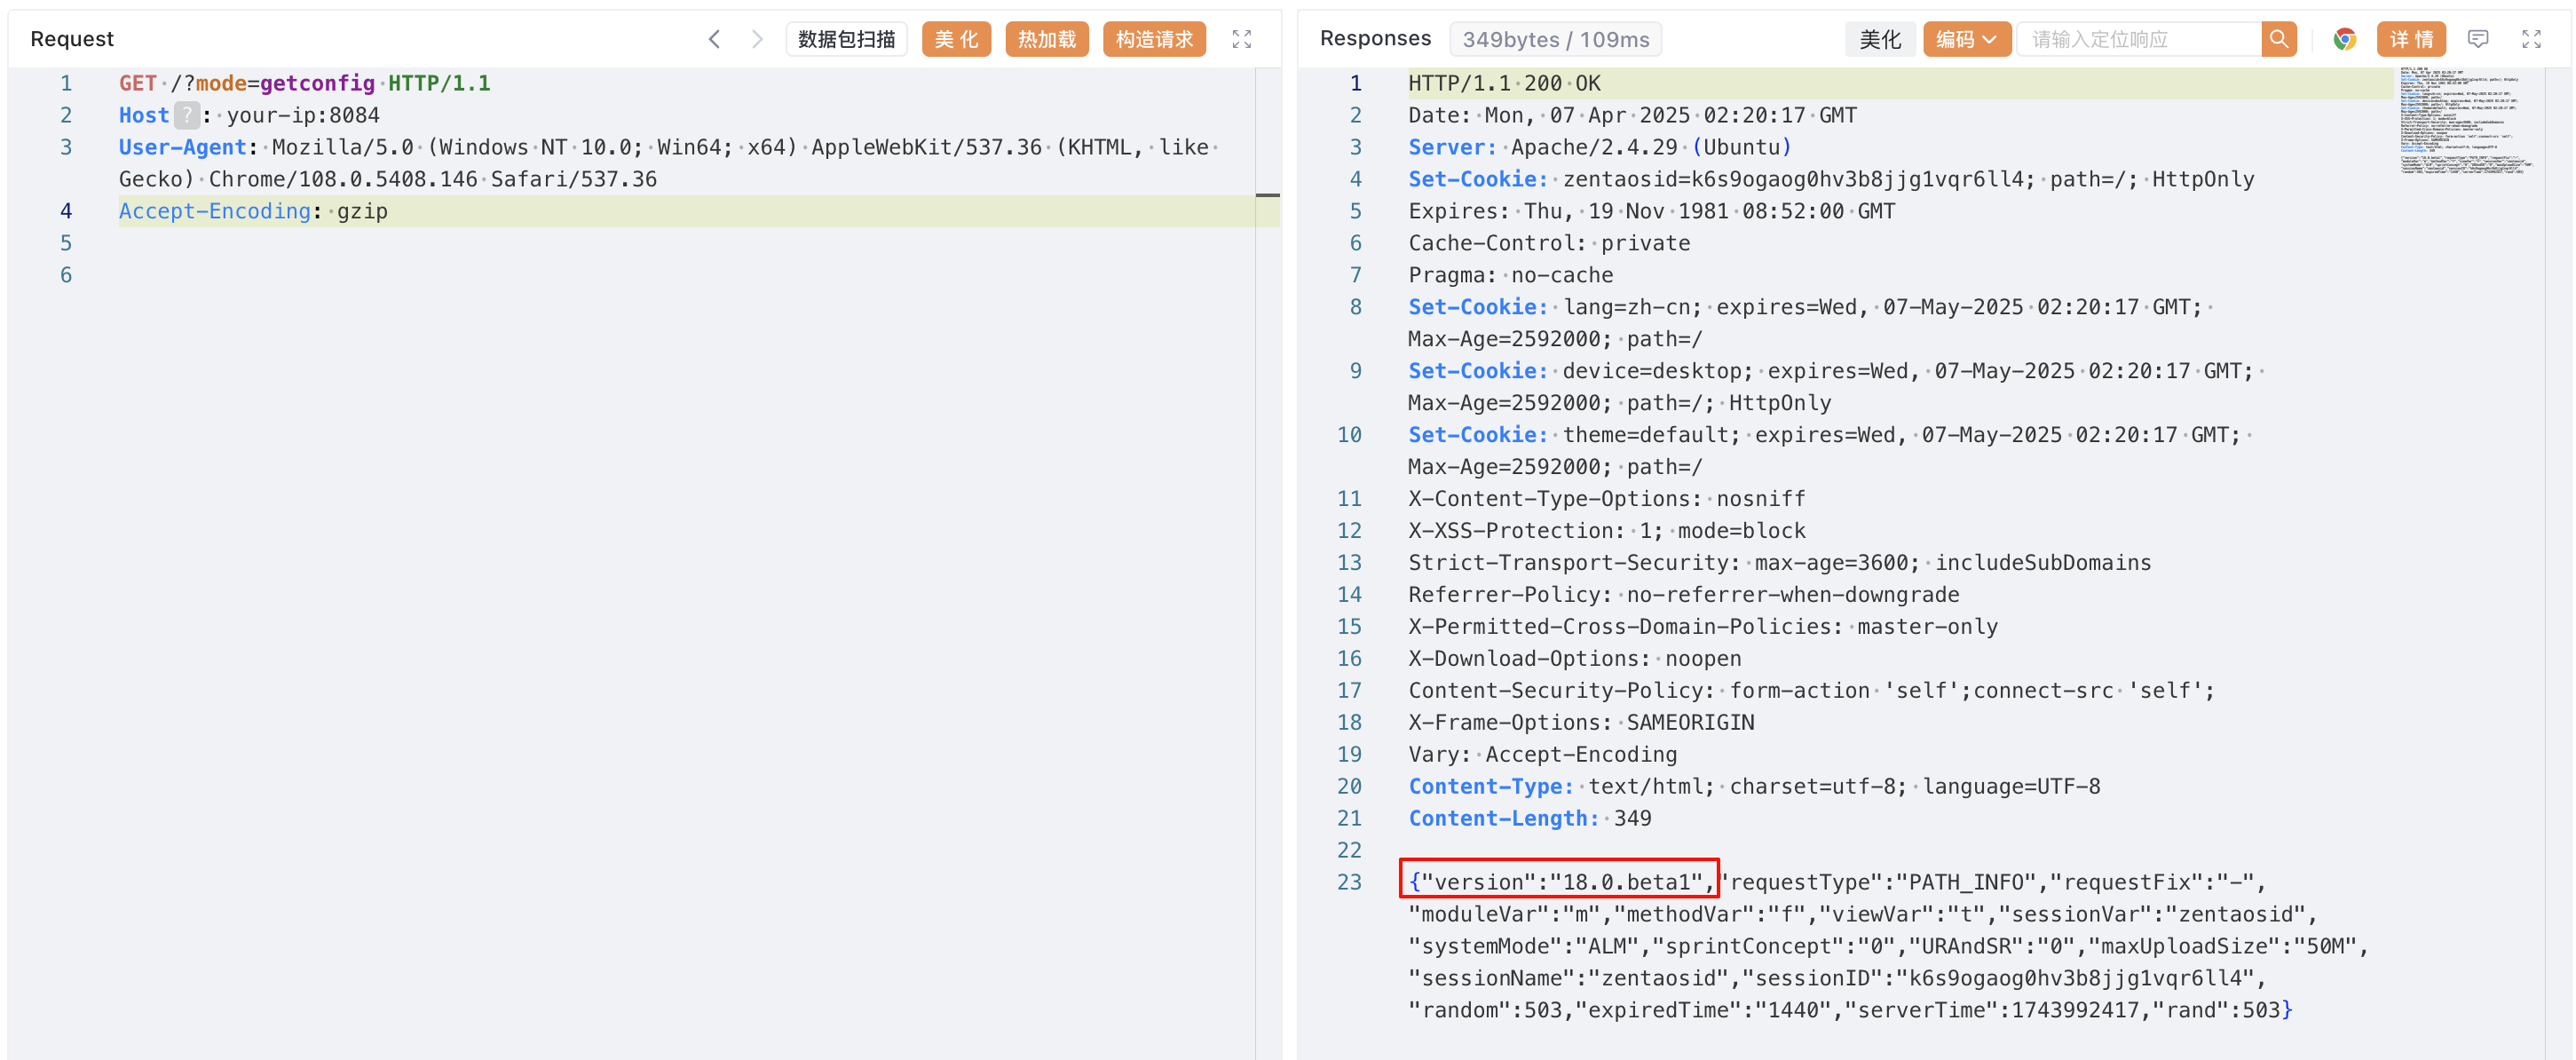Expand the Request panel to fullscreen

(1241, 39)
